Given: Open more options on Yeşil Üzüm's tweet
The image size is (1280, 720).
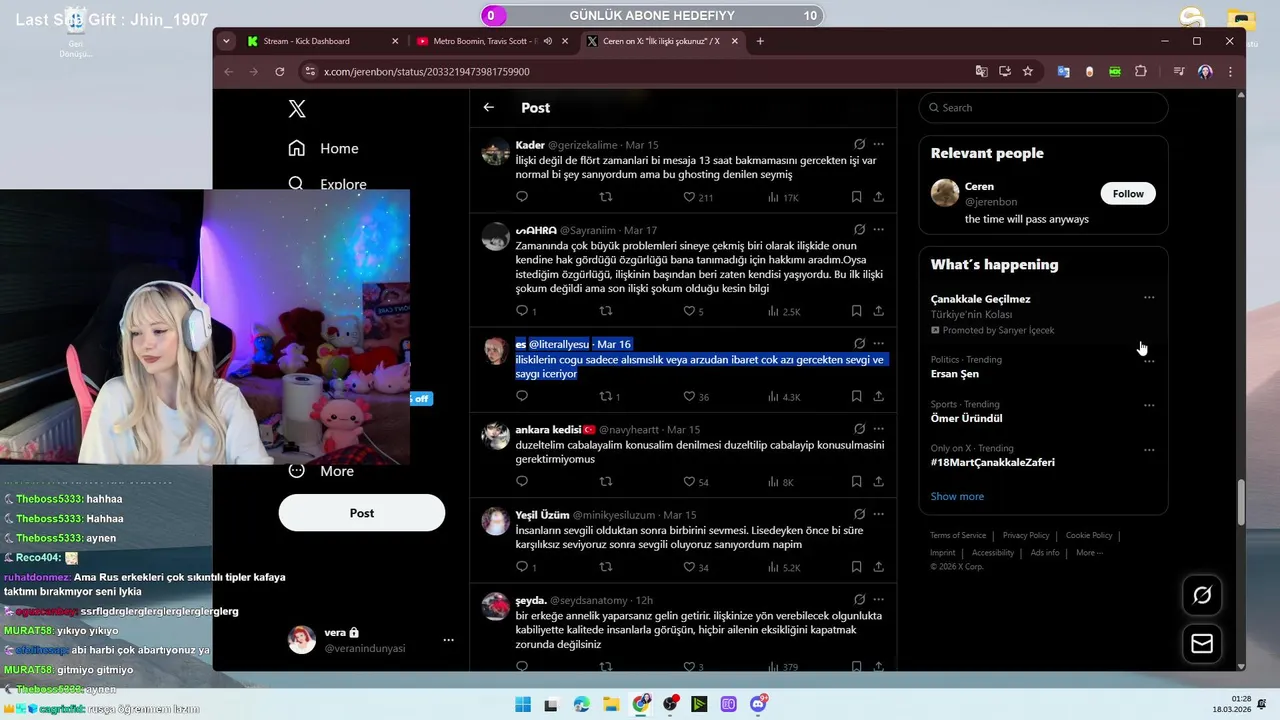Looking at the screenshot, I should 878,513.
